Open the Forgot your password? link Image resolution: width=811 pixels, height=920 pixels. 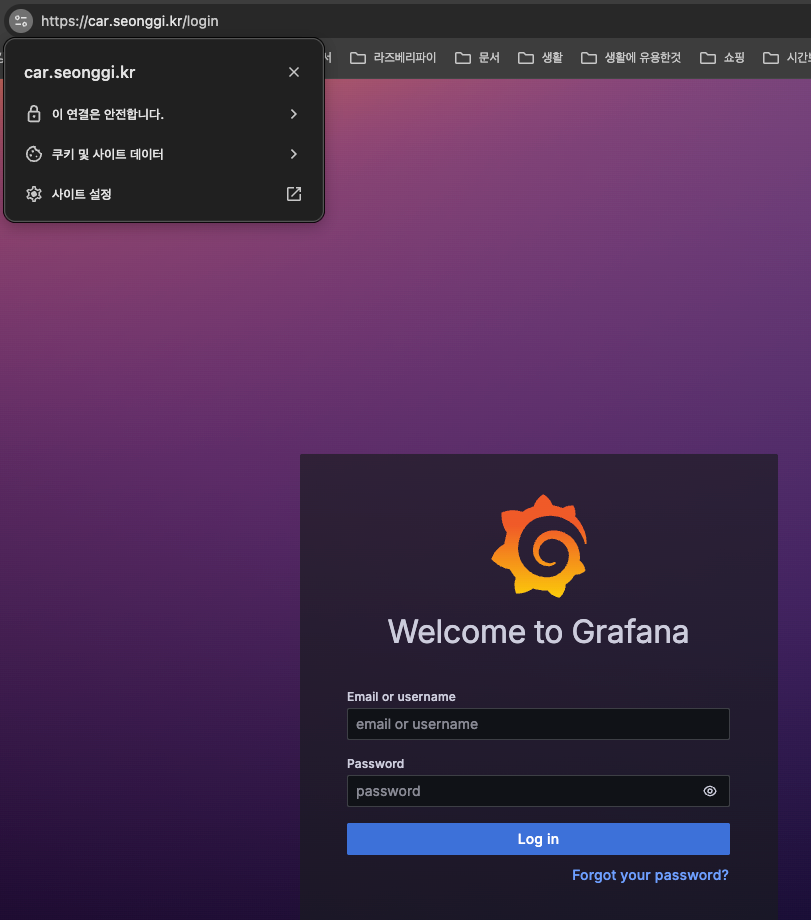650,875
